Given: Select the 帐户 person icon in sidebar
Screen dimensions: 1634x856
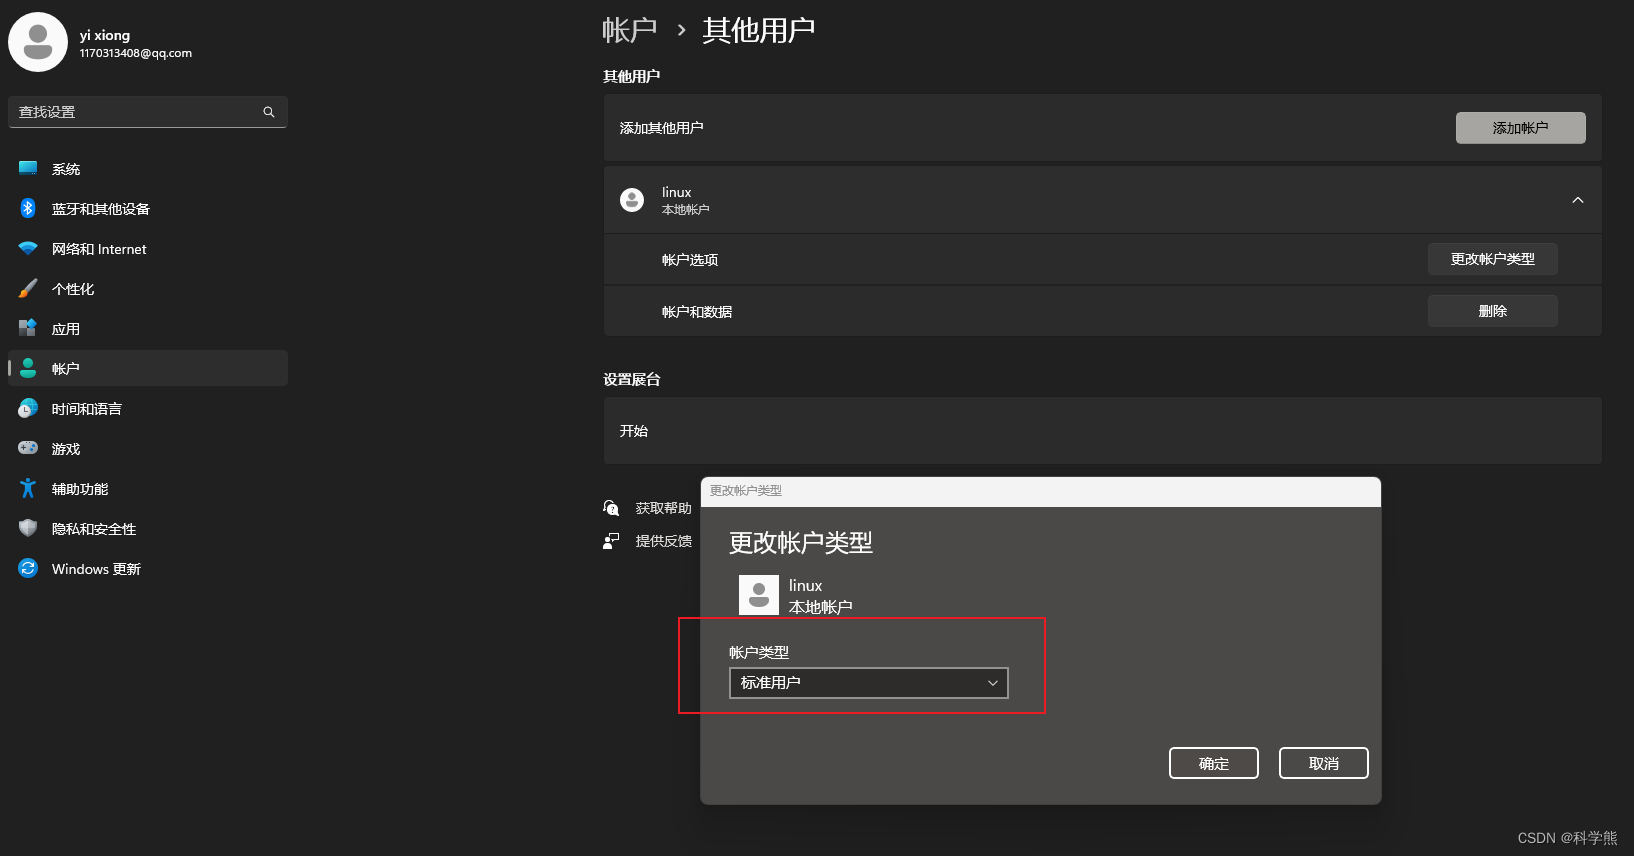Looking at the screenshot, I should pos(28,368).
